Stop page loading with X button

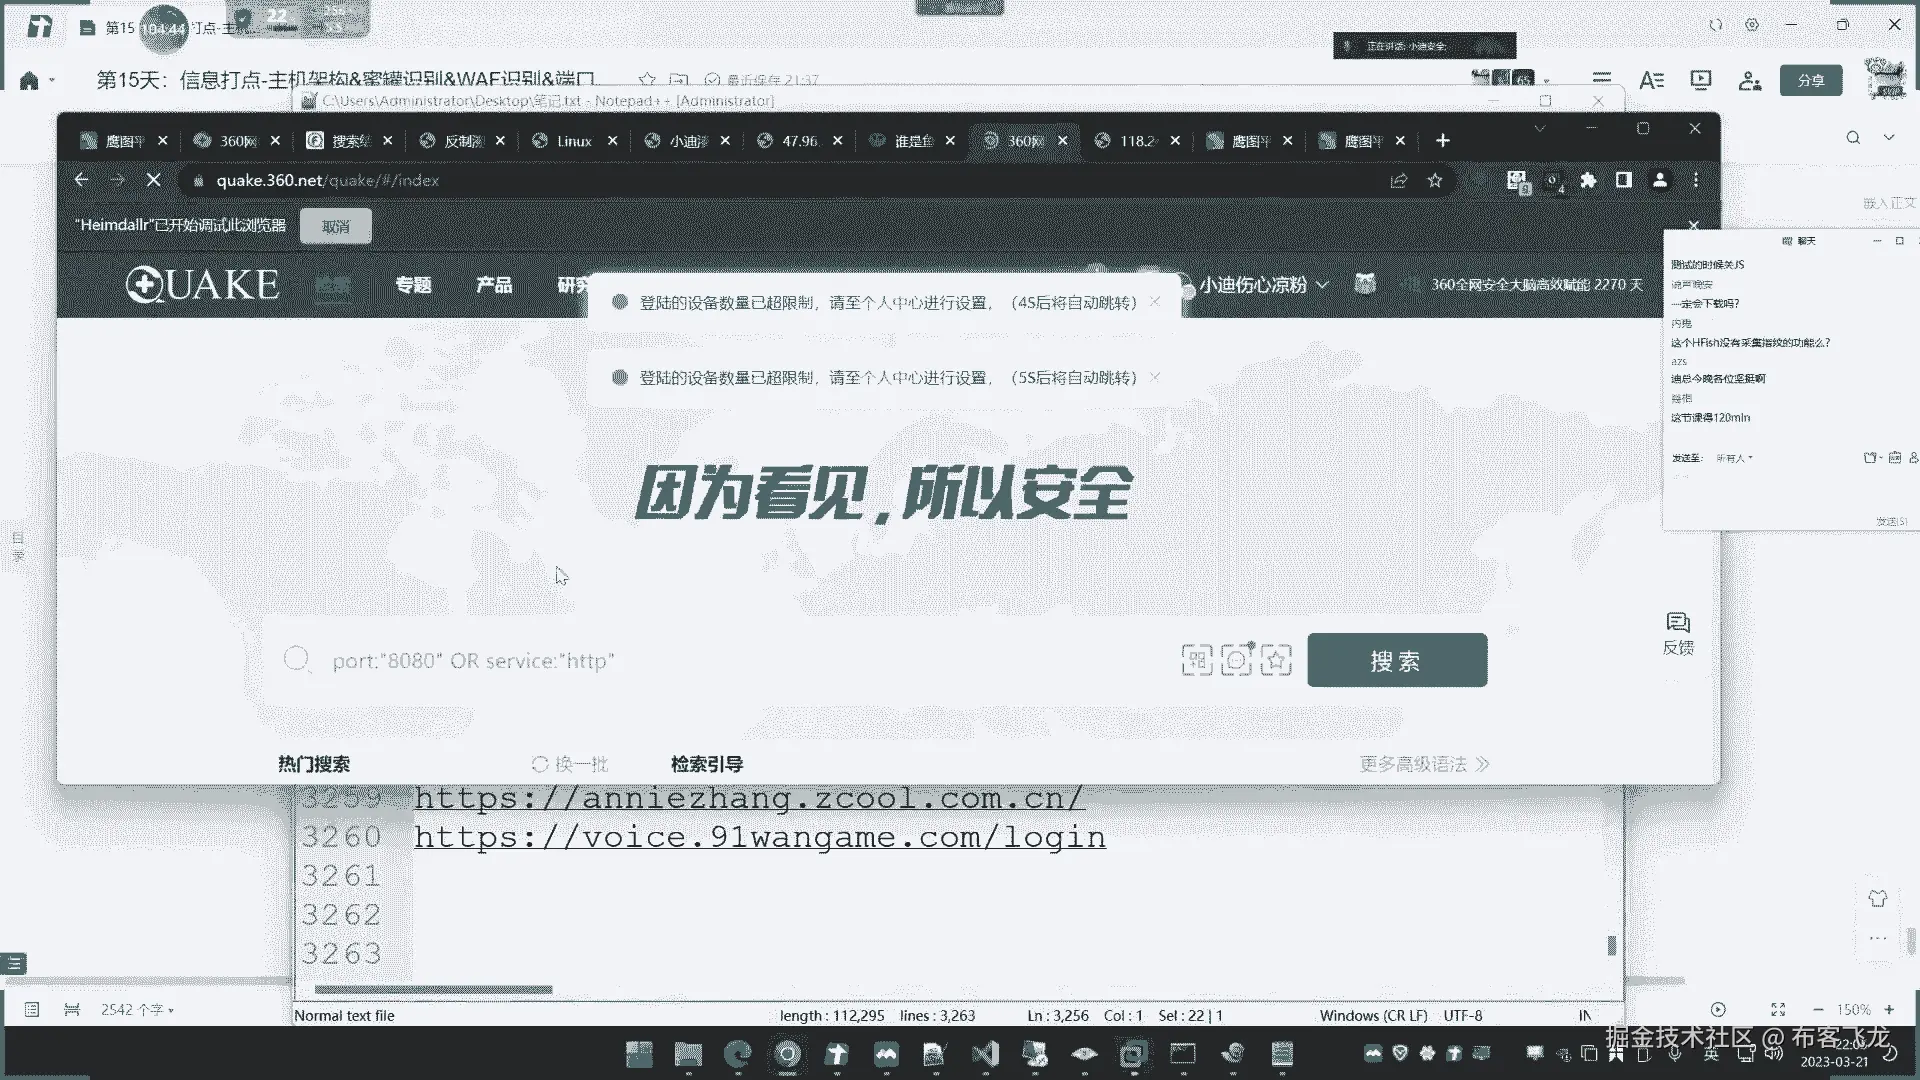point(153,180)
